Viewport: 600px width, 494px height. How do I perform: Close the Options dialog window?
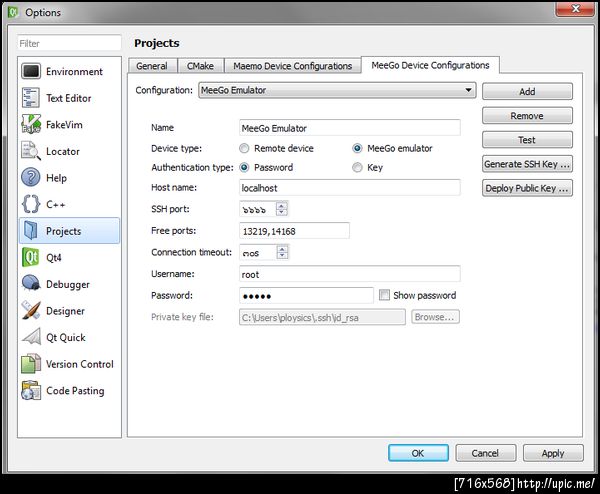click(575, 9)
